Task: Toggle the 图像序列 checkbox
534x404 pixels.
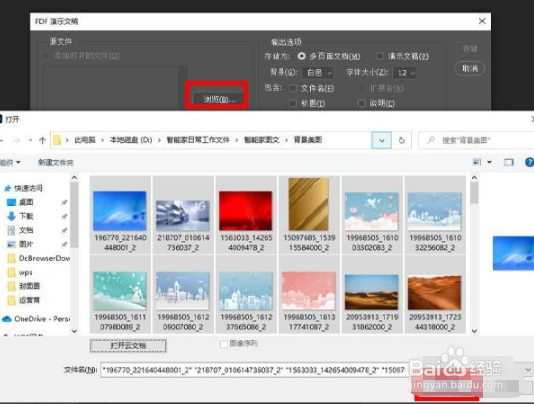Action: [224, 344]
